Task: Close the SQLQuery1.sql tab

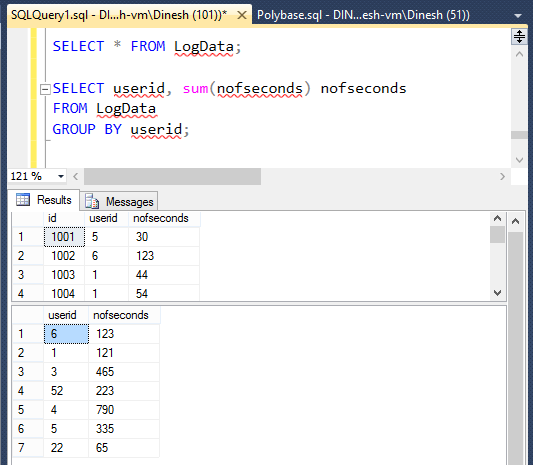Action: (242, 15)
